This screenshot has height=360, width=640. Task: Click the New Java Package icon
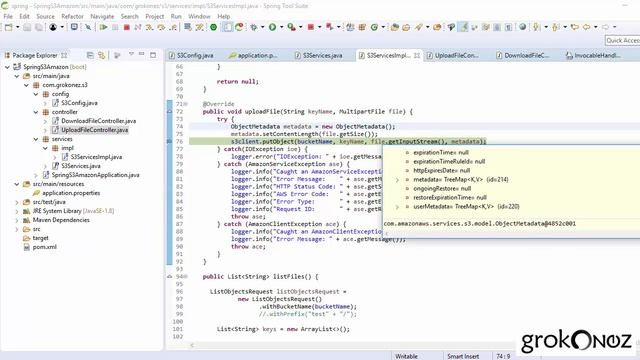tap(362, 27)
